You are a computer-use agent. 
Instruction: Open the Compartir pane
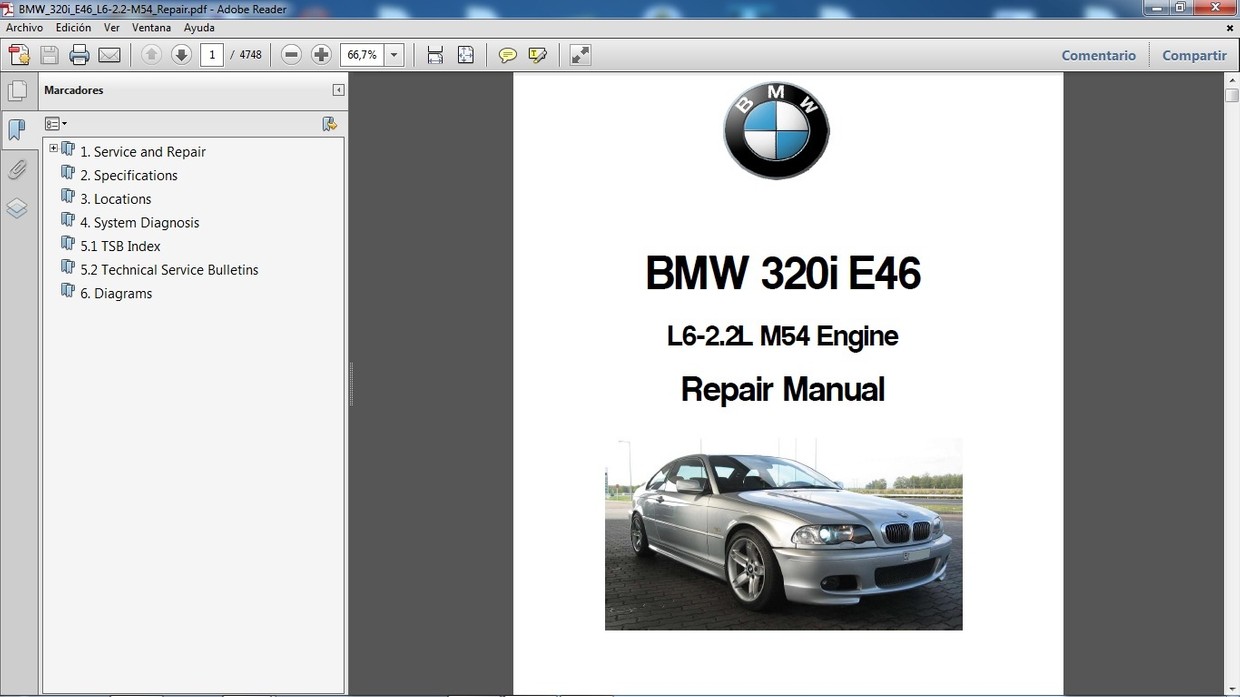(x=1194, y=55)
